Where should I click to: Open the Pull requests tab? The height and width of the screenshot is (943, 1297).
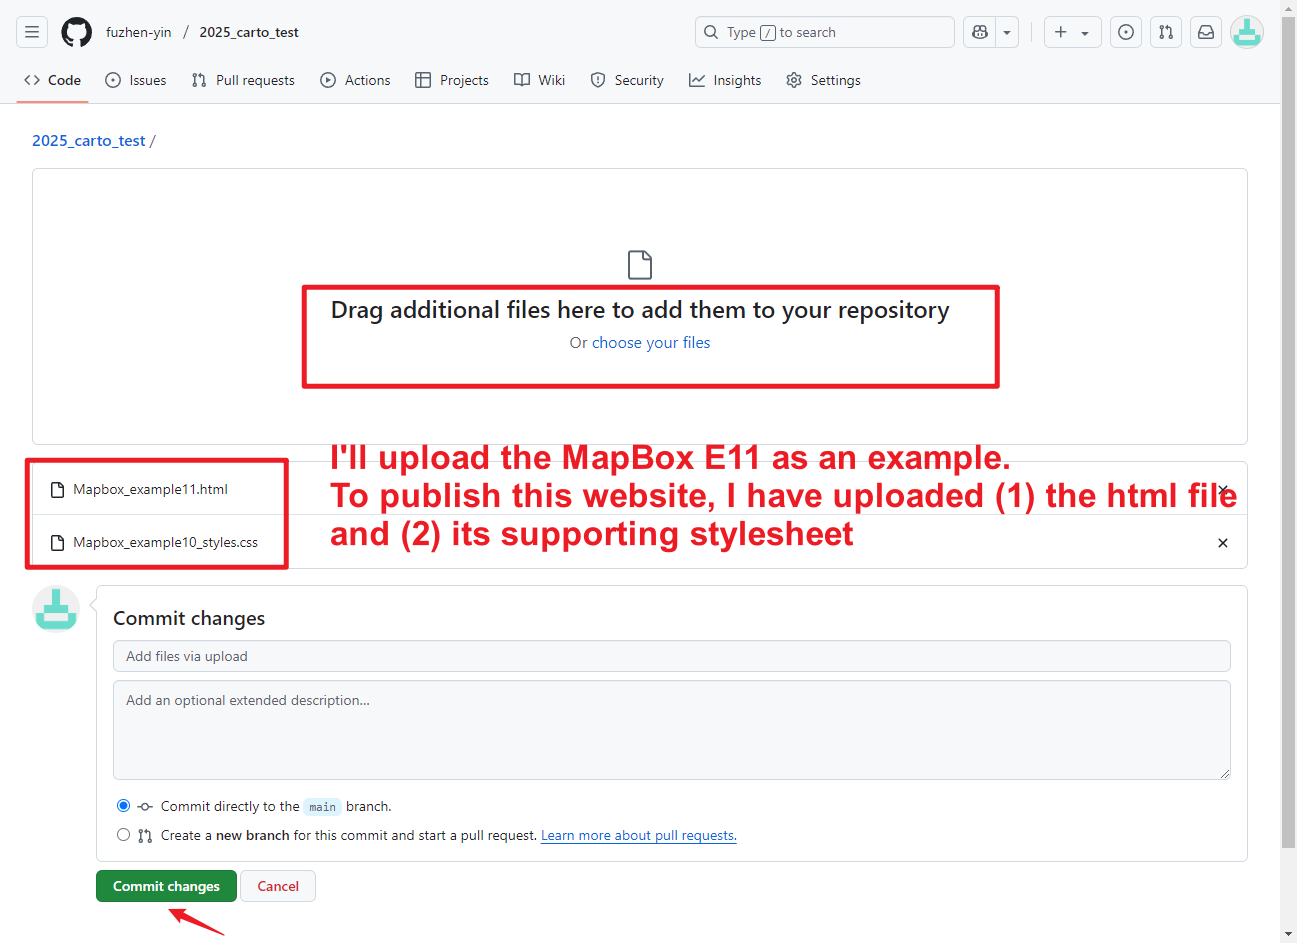[243, 80]
